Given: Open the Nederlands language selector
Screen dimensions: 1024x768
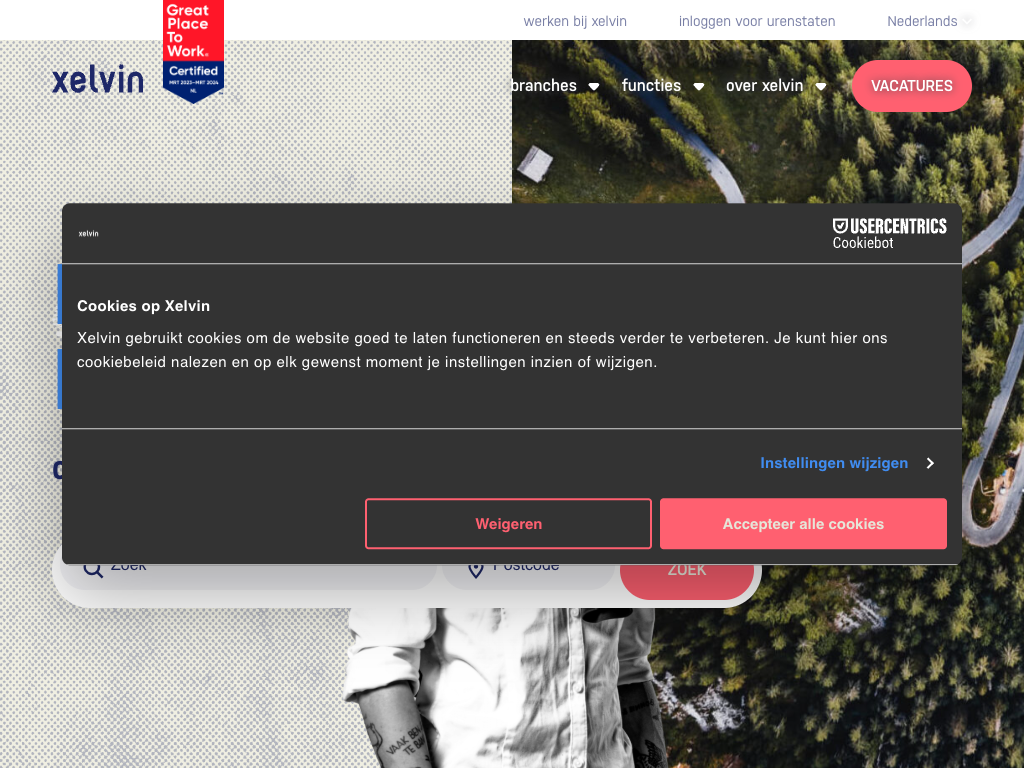Looking at the screenshot, I should (x=929, y=21).
